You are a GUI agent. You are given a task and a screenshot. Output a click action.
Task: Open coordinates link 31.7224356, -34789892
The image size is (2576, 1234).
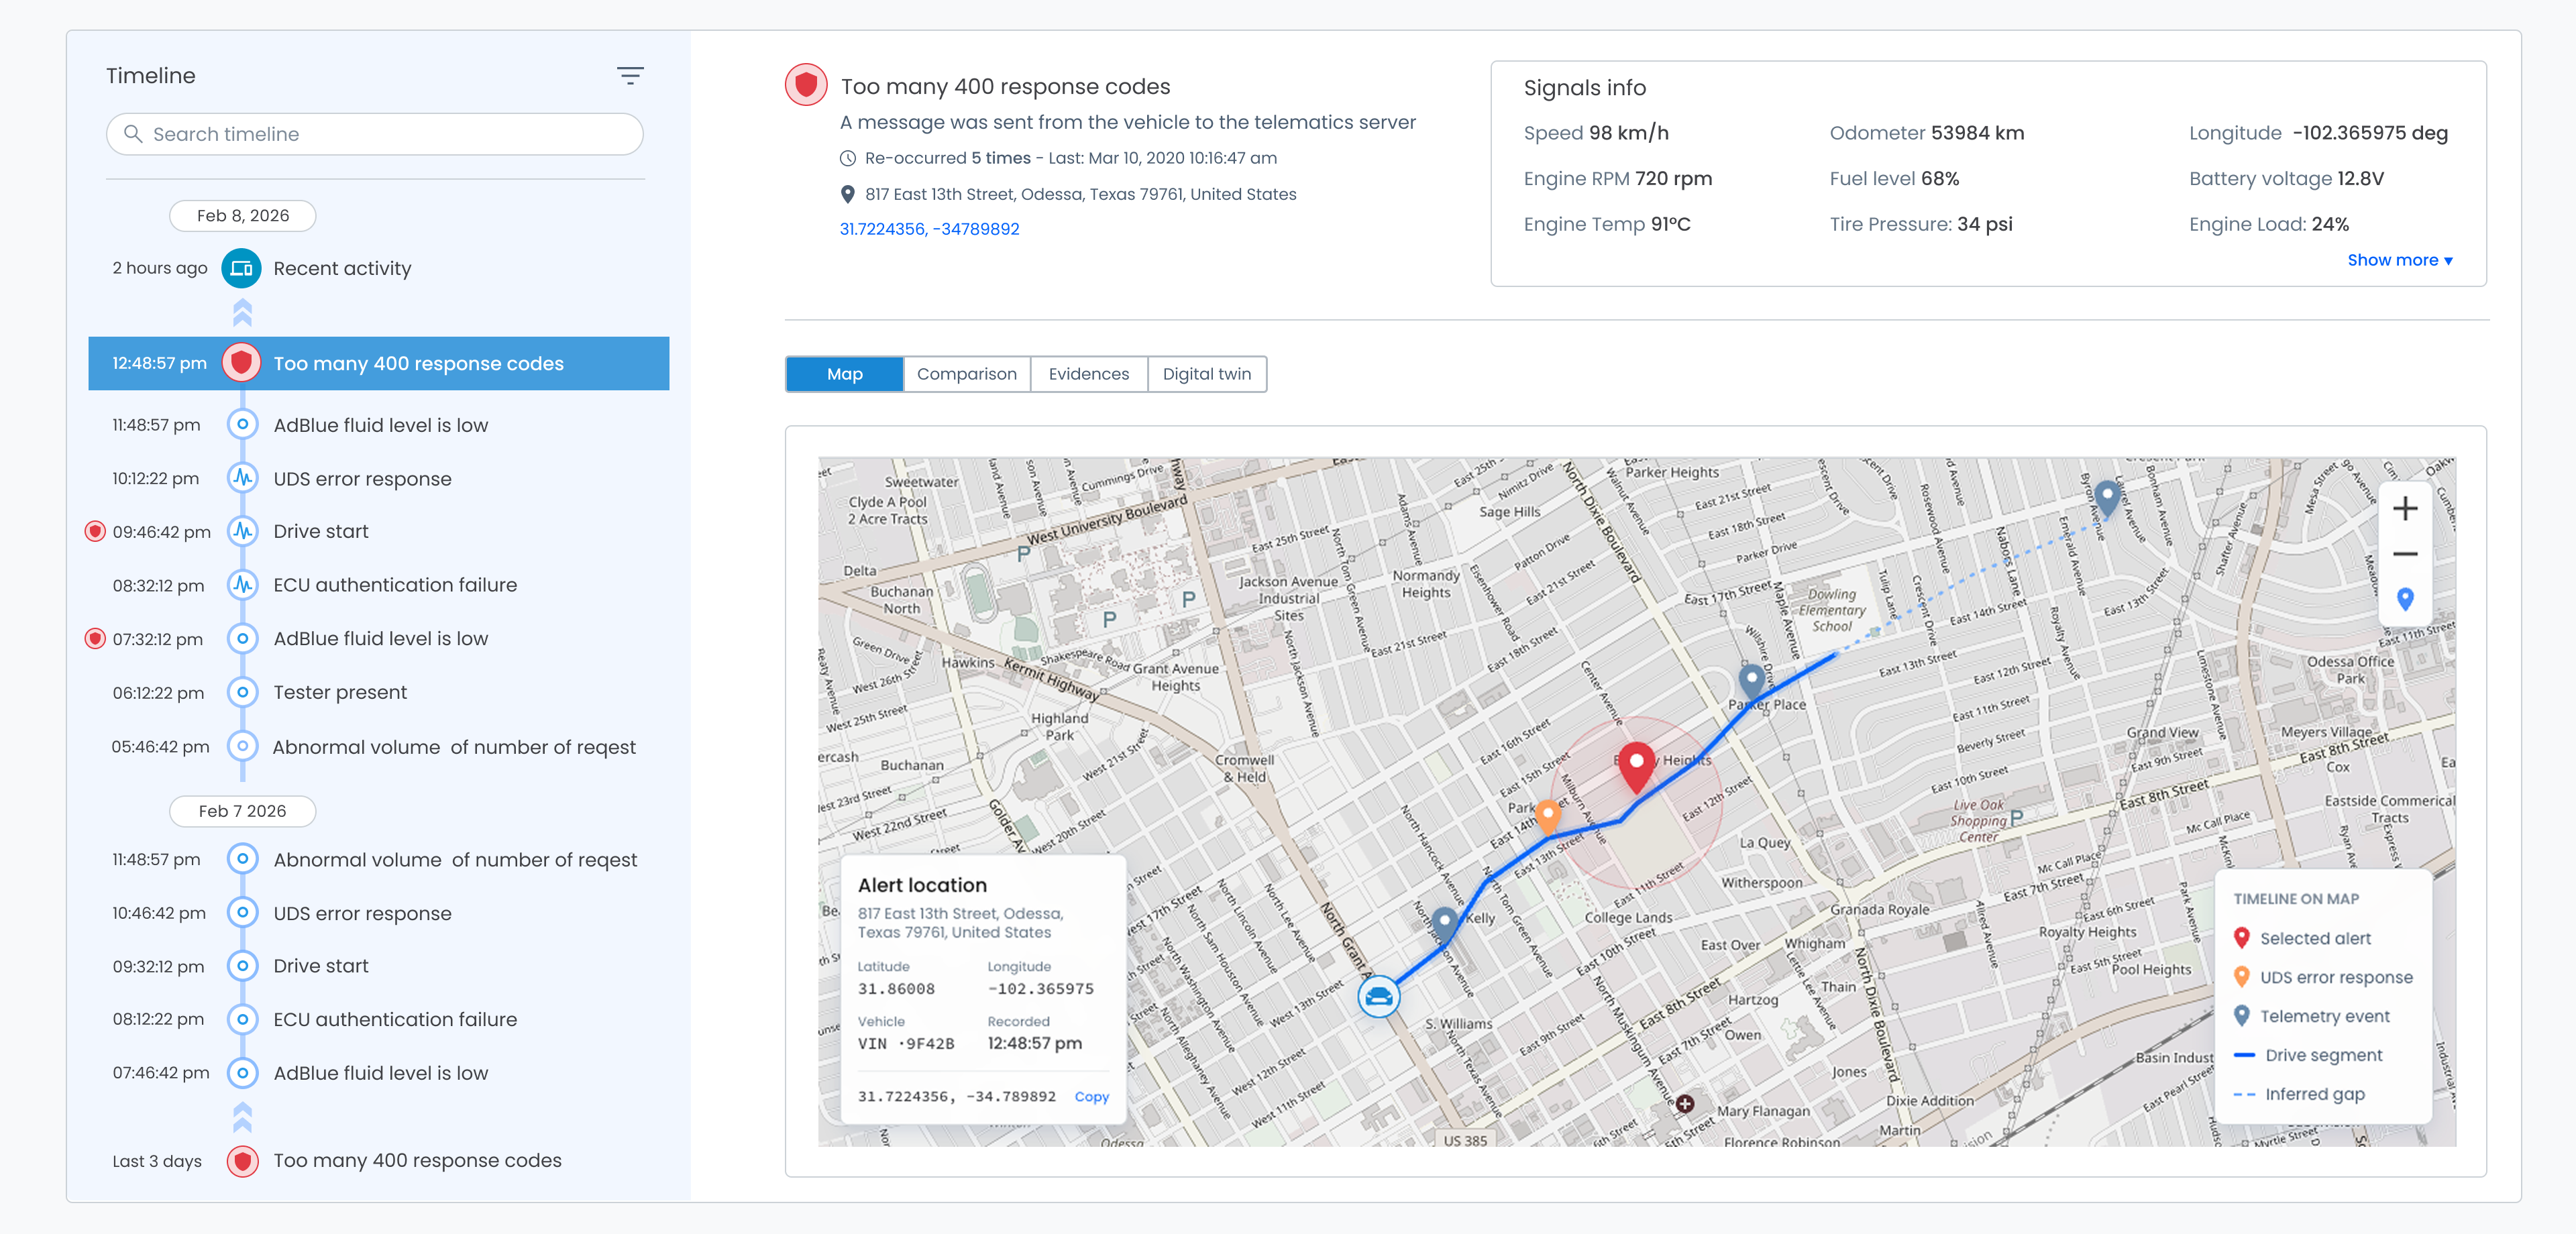coord(929,229)
